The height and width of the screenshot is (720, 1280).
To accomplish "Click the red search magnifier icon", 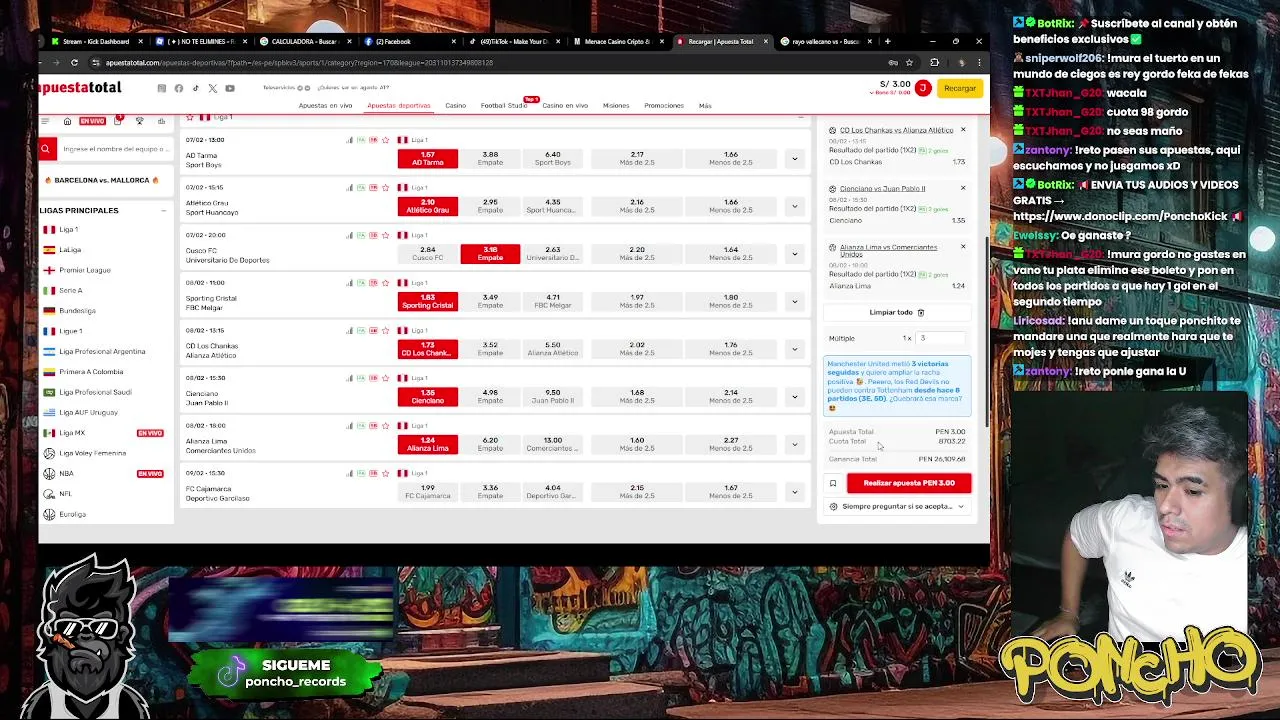I will click(x=45, y=149).
